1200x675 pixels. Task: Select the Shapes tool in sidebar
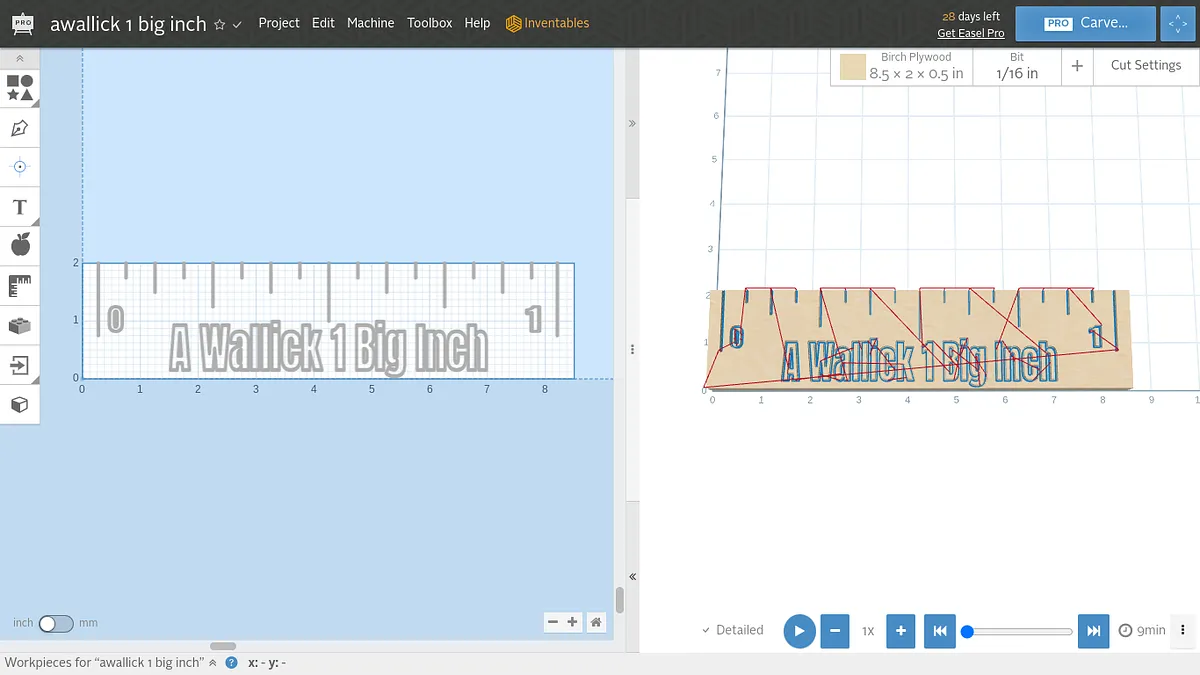click(20, 88)
